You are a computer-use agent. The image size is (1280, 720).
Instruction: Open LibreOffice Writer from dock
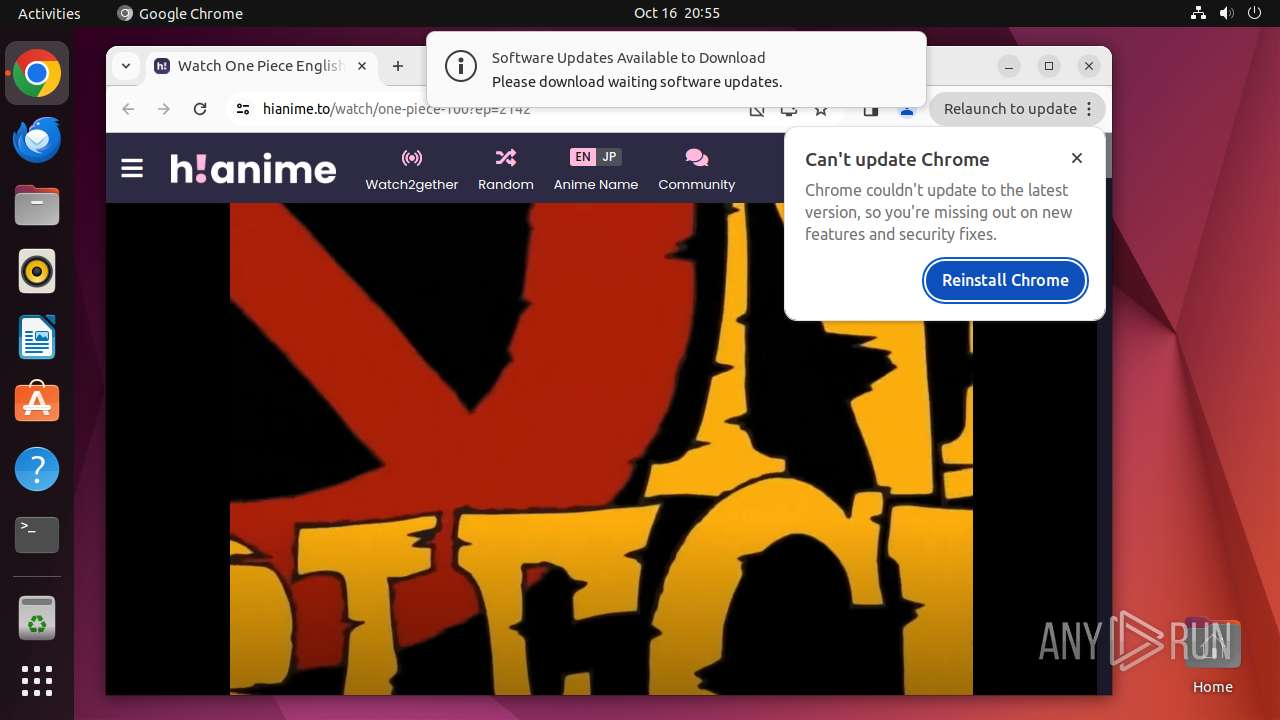click(37, 337)
